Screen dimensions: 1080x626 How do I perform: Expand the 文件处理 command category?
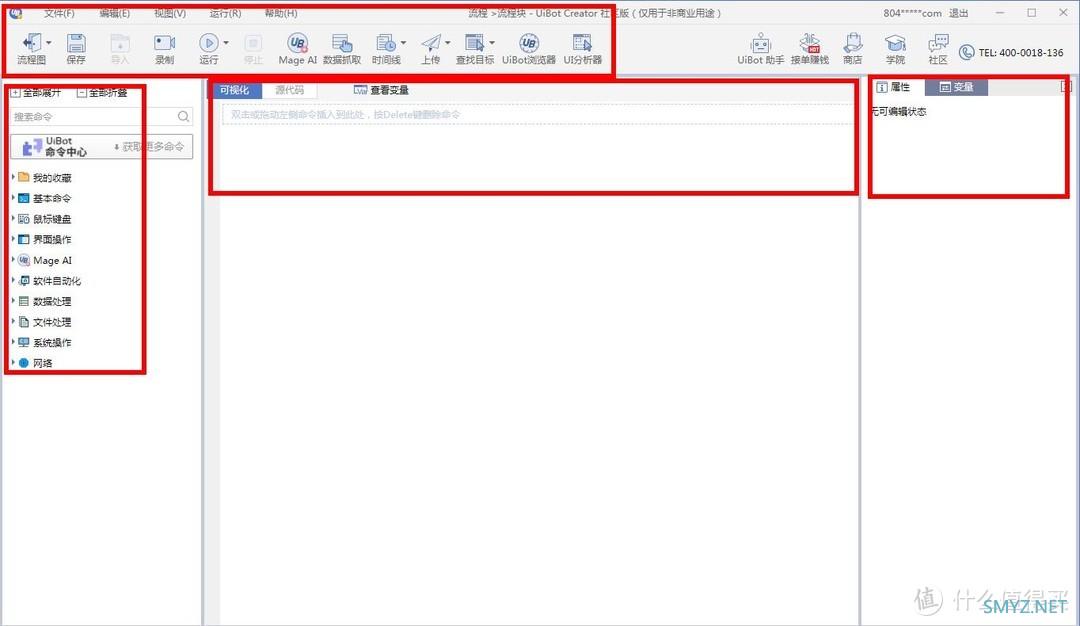14,322
